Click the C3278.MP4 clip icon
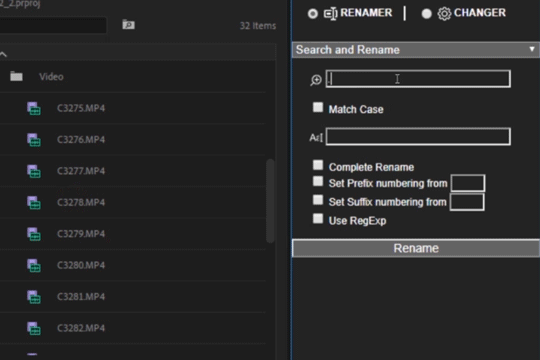Viewport: 540px width, 360px height. coord(34,202)
